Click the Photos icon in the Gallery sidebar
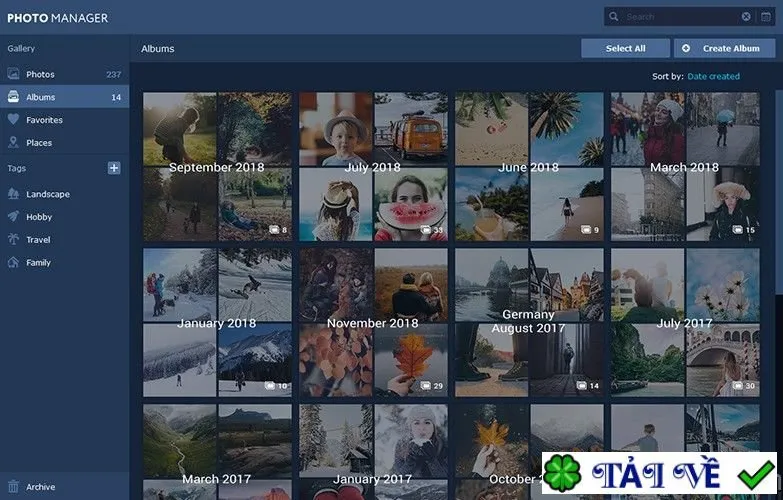Screen dimensions: 783x500 13,74
